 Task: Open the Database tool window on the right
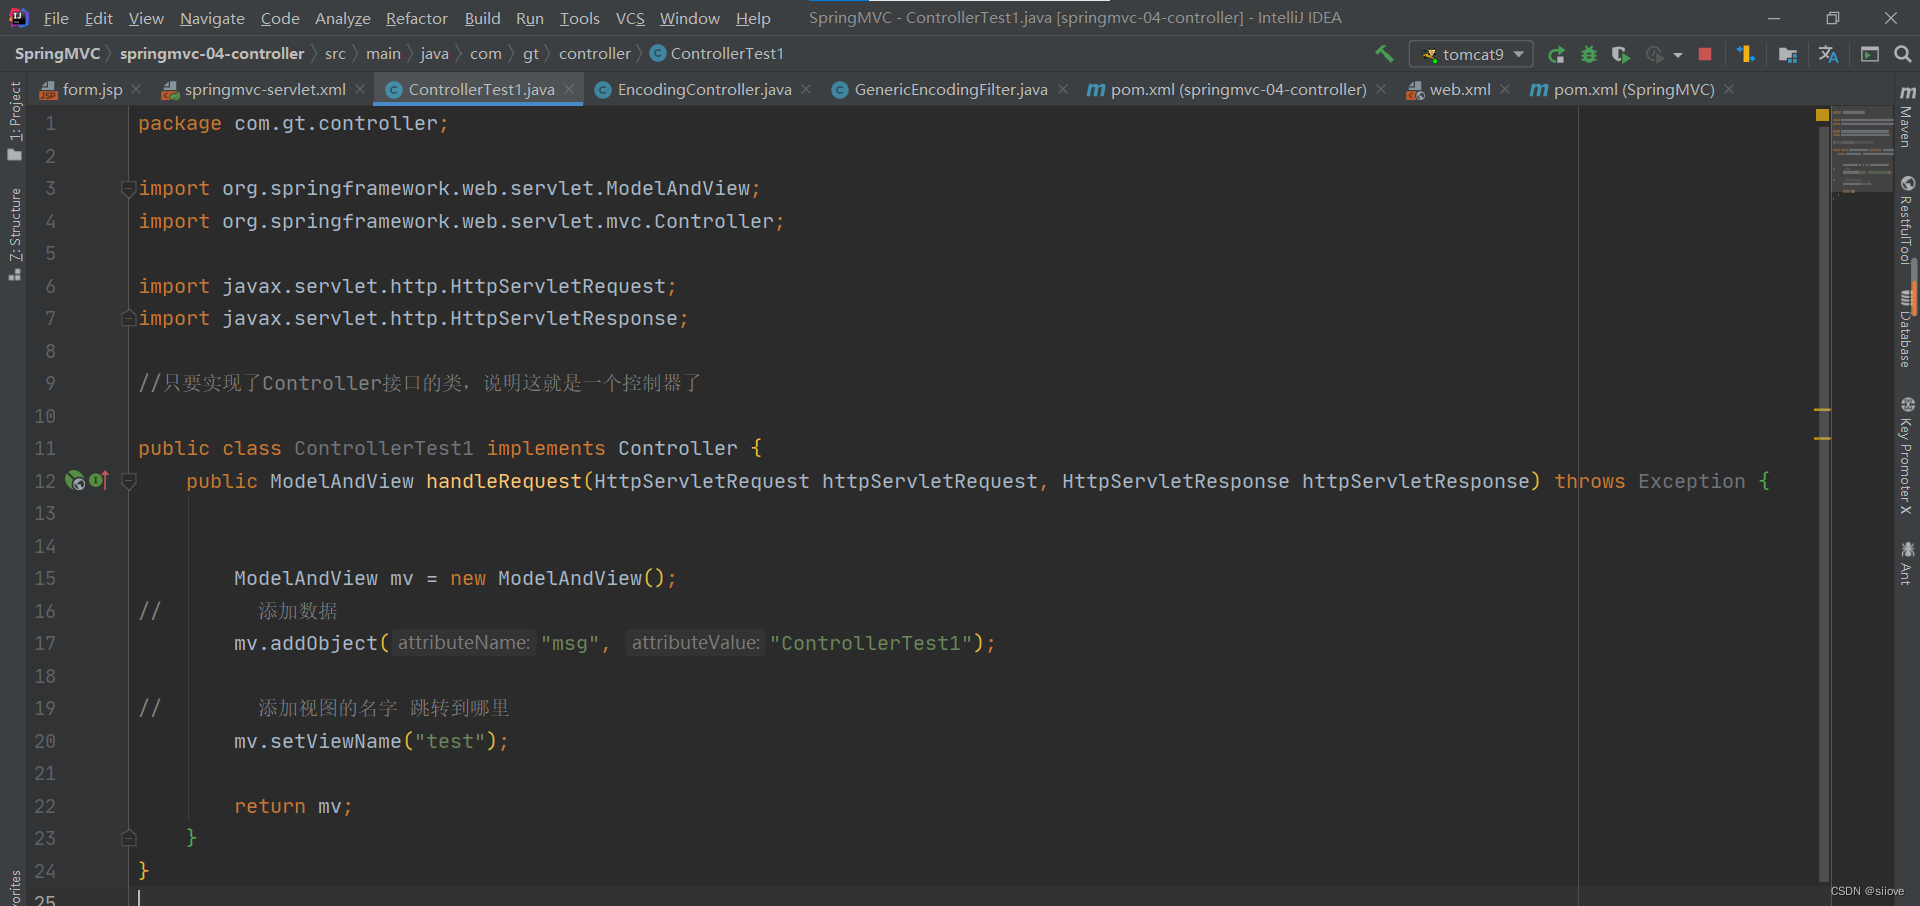pos(1909,330)
